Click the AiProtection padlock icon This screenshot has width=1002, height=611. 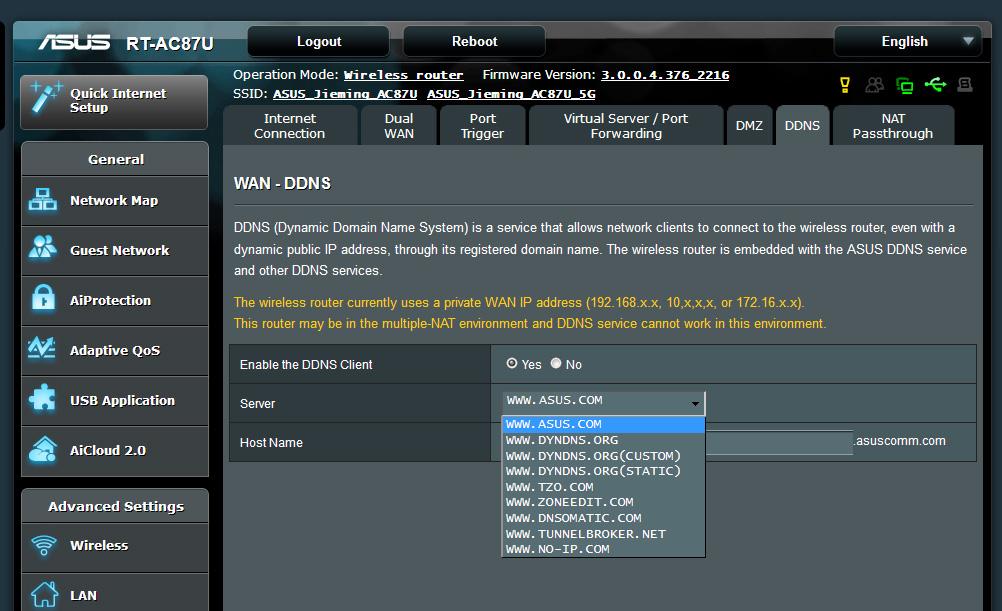43,298
